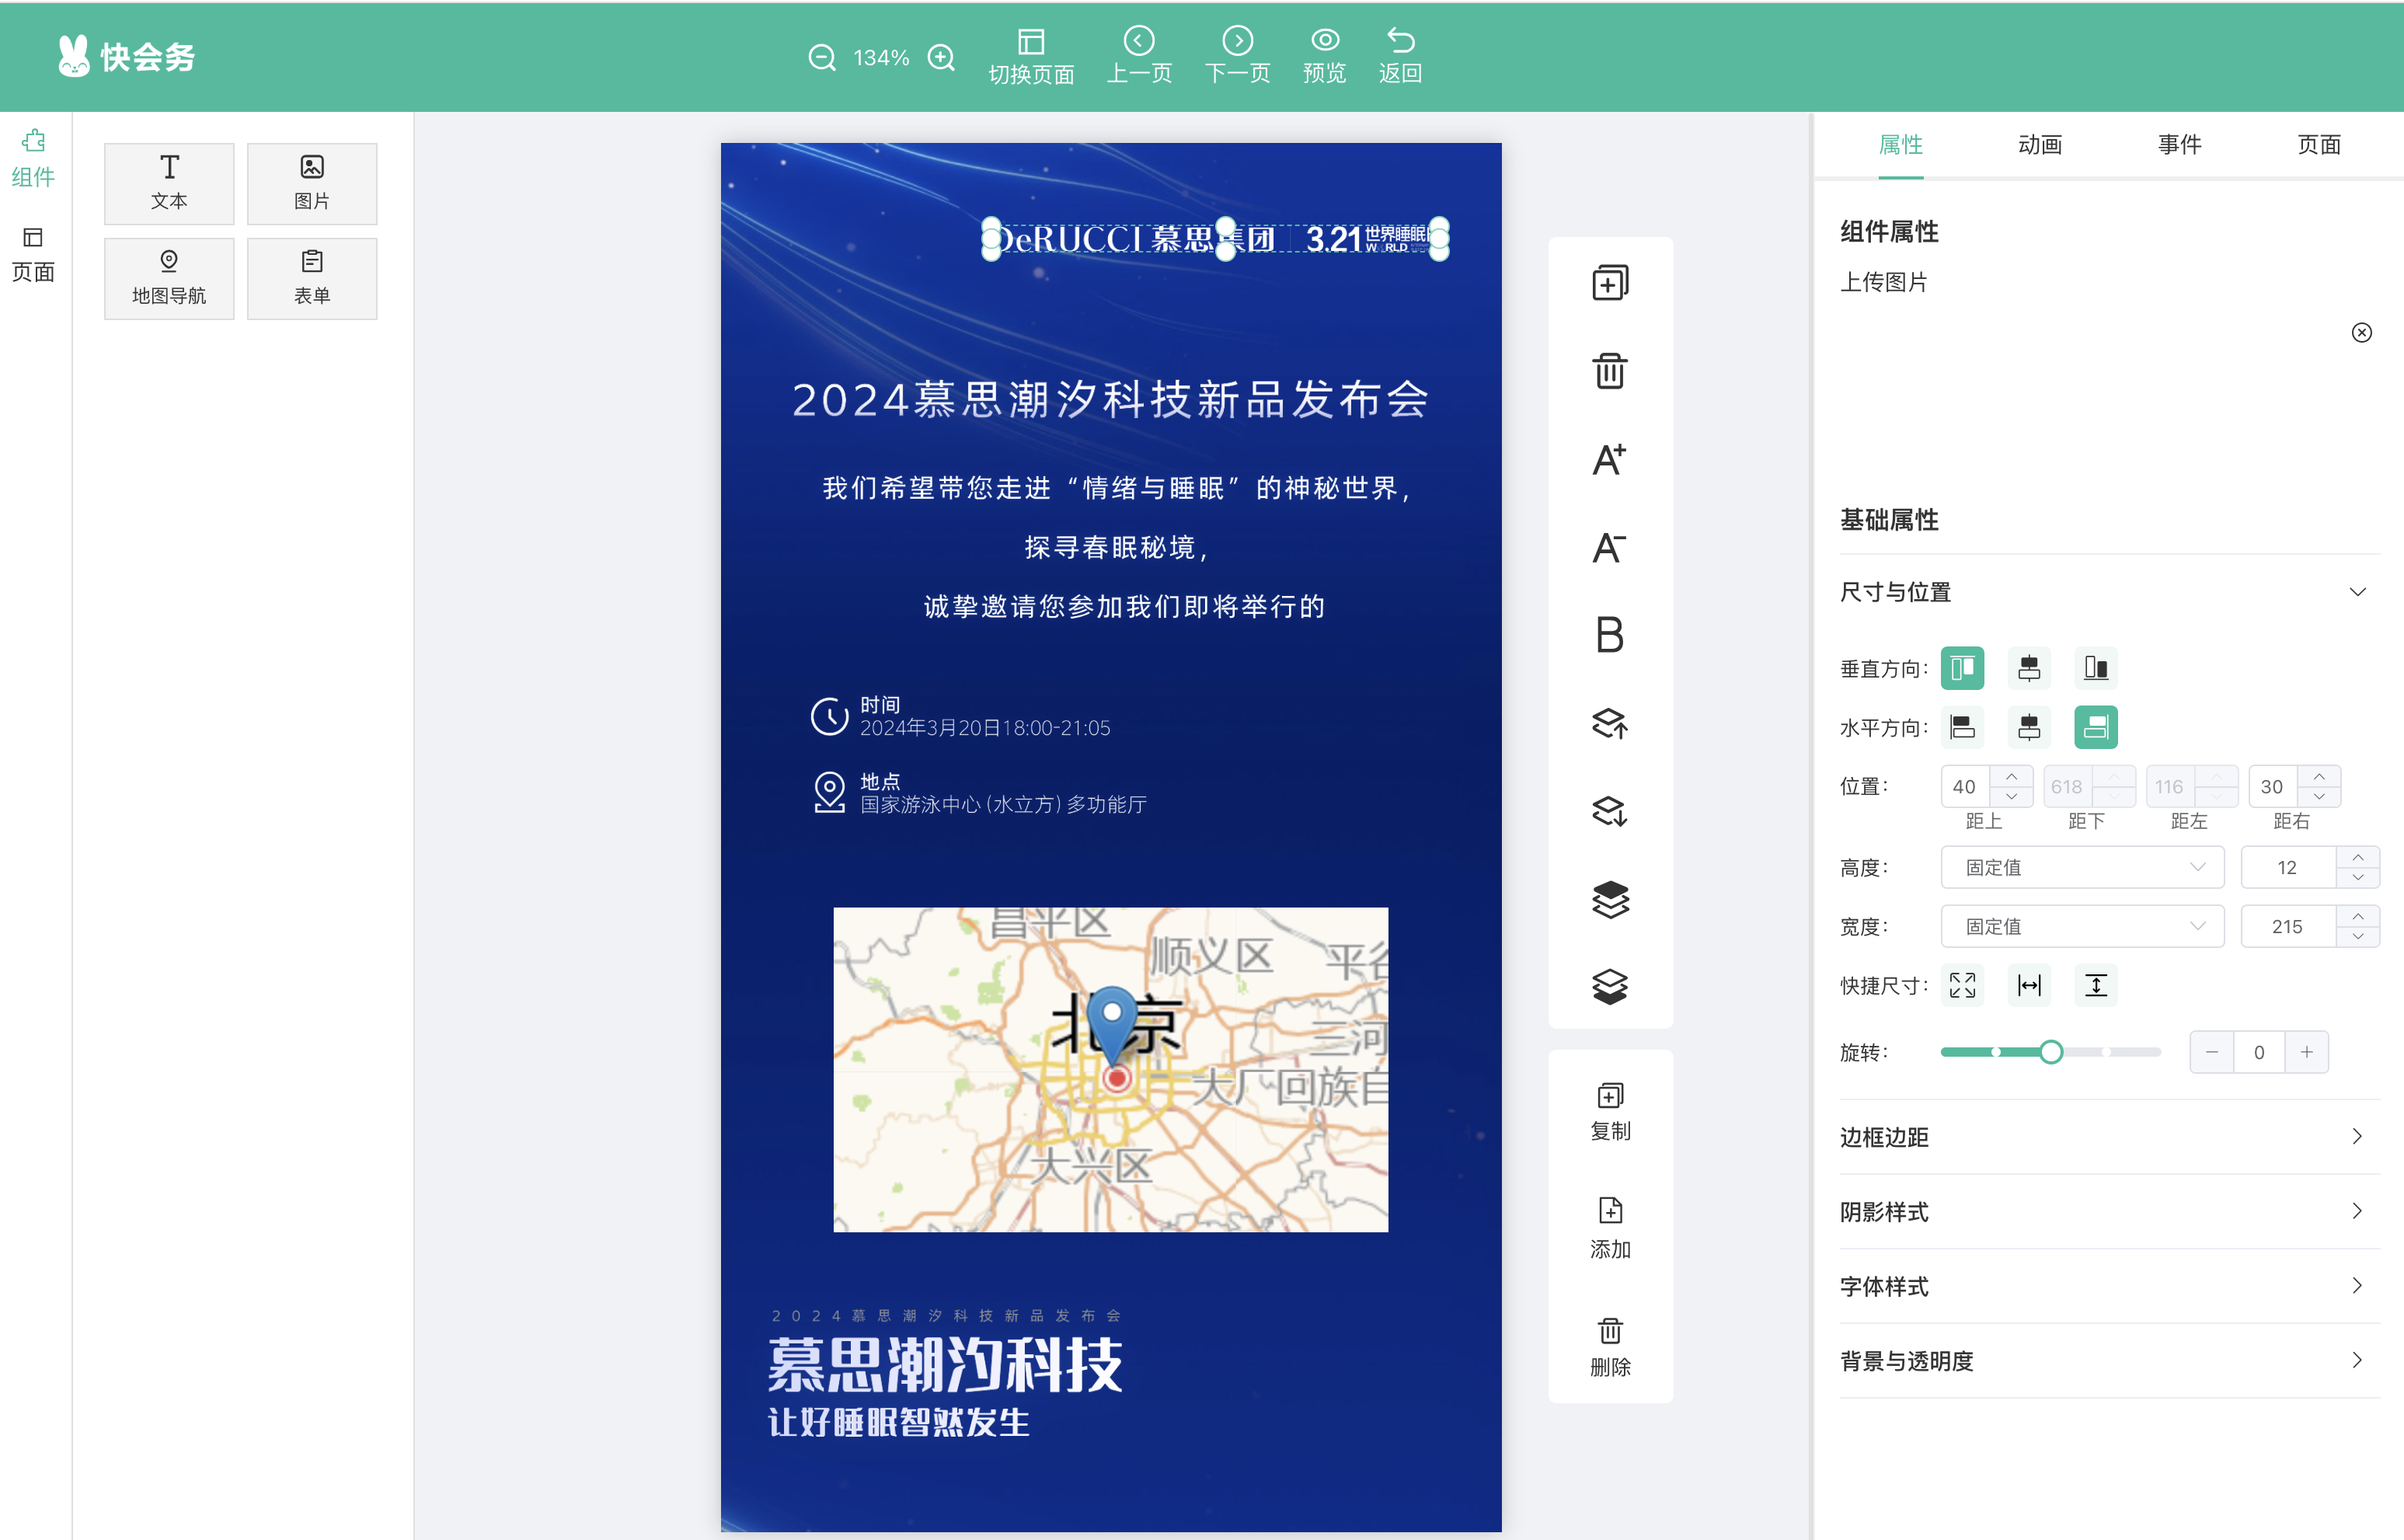Select top vertical alignment
The image size is (2404, 1540).
click(1962, 668)
